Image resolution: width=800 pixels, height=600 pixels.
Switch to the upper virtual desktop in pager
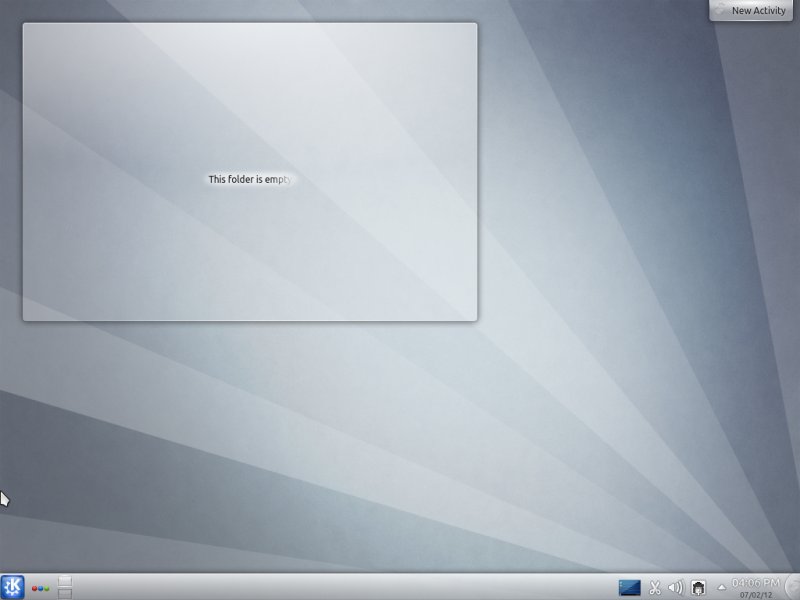click(x=65, y=581)
